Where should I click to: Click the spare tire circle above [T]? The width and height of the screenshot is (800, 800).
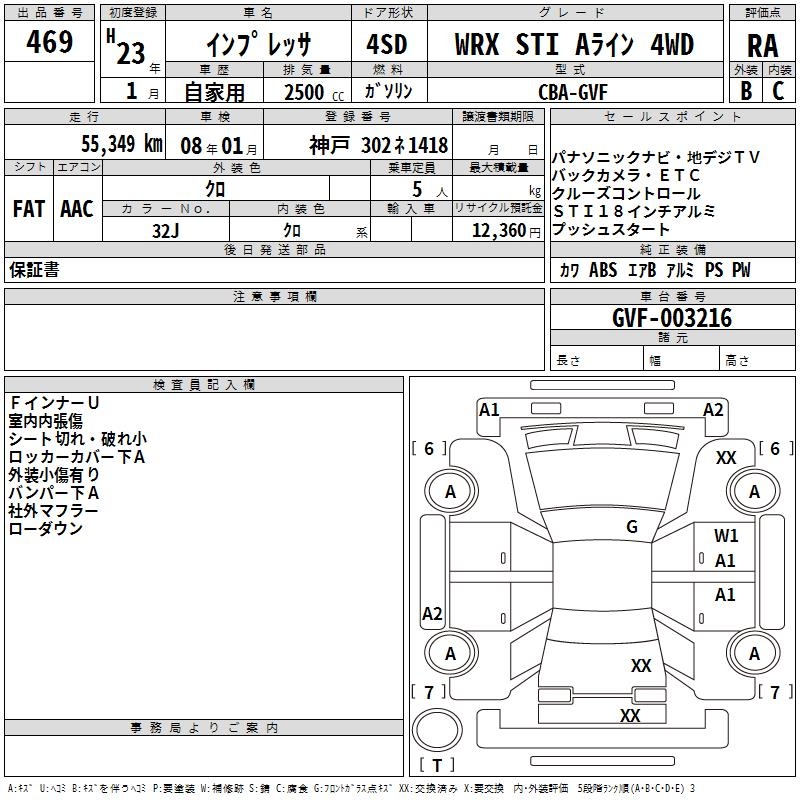437,730
